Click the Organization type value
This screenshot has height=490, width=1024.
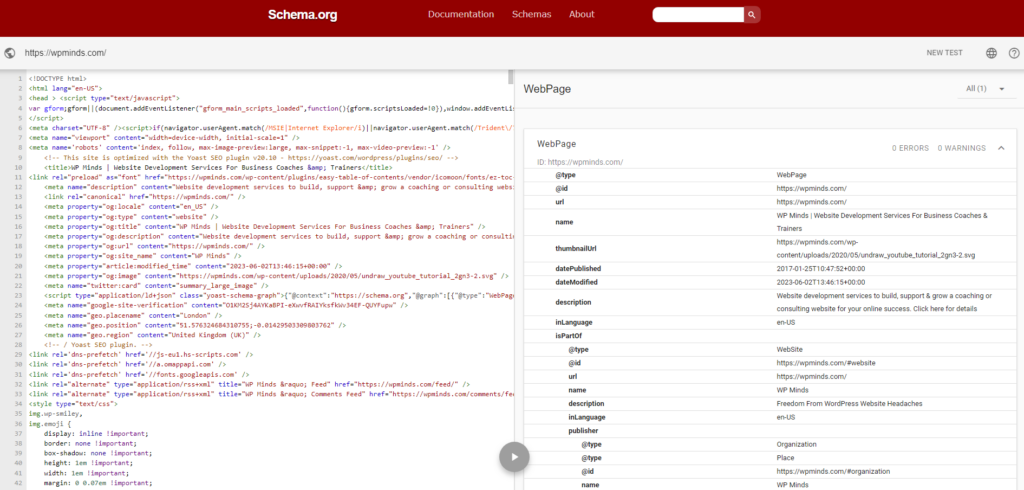[797, 444]
